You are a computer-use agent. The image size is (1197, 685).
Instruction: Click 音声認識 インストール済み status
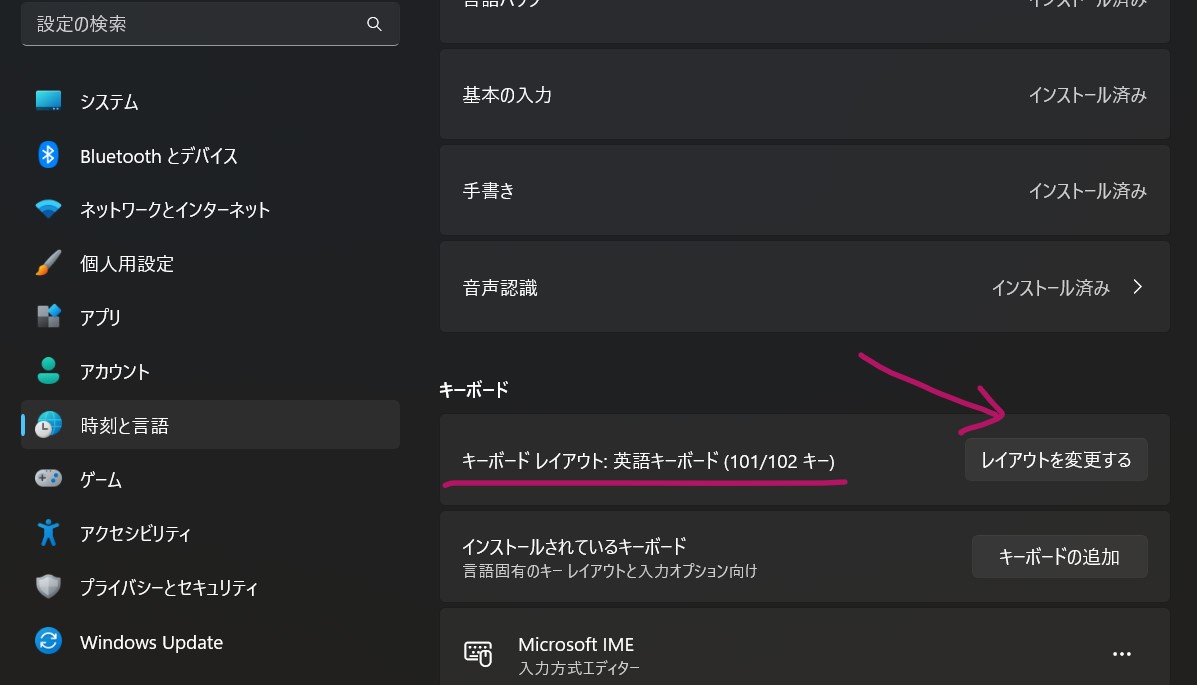(x=1050, y=287)
